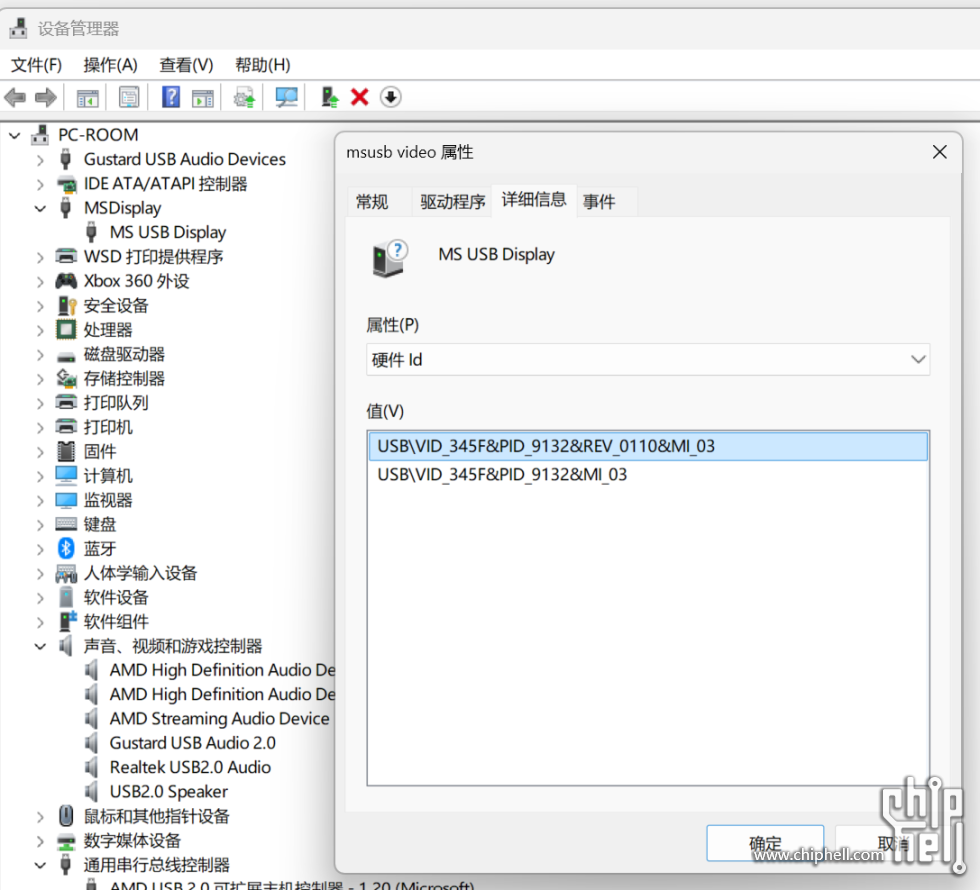Image resolution: width=980 pixels, height=890 pixels.
Task: Open the 帮助(H) menu
Action: point(262,65)
